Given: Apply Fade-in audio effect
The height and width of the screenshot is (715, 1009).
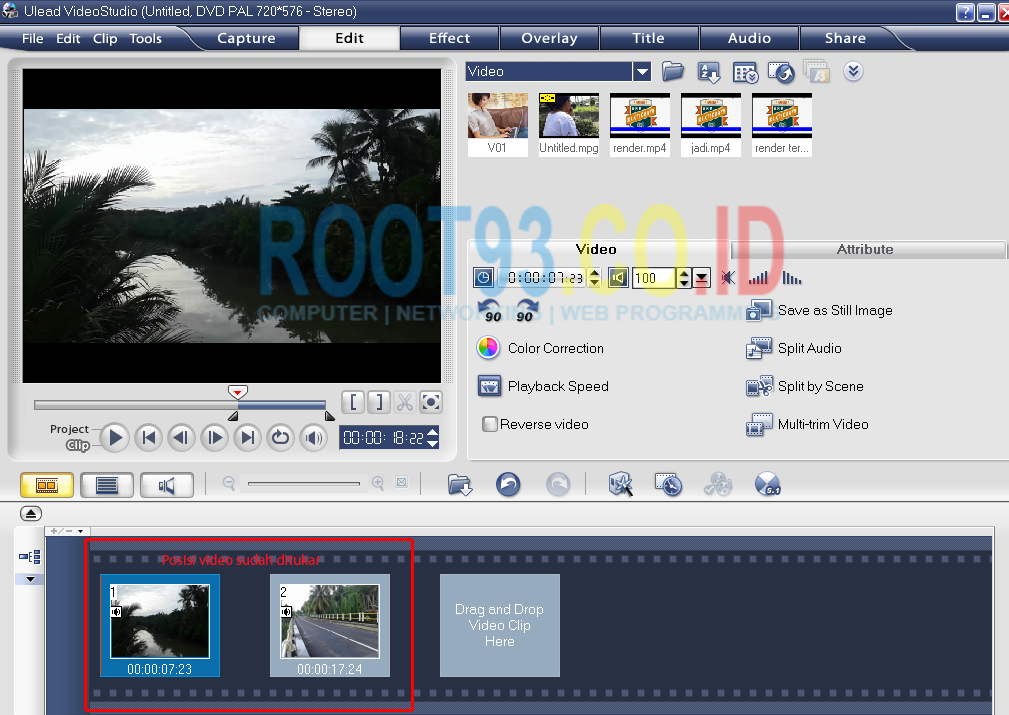Looking at the screenshot, I should point(758,278).
